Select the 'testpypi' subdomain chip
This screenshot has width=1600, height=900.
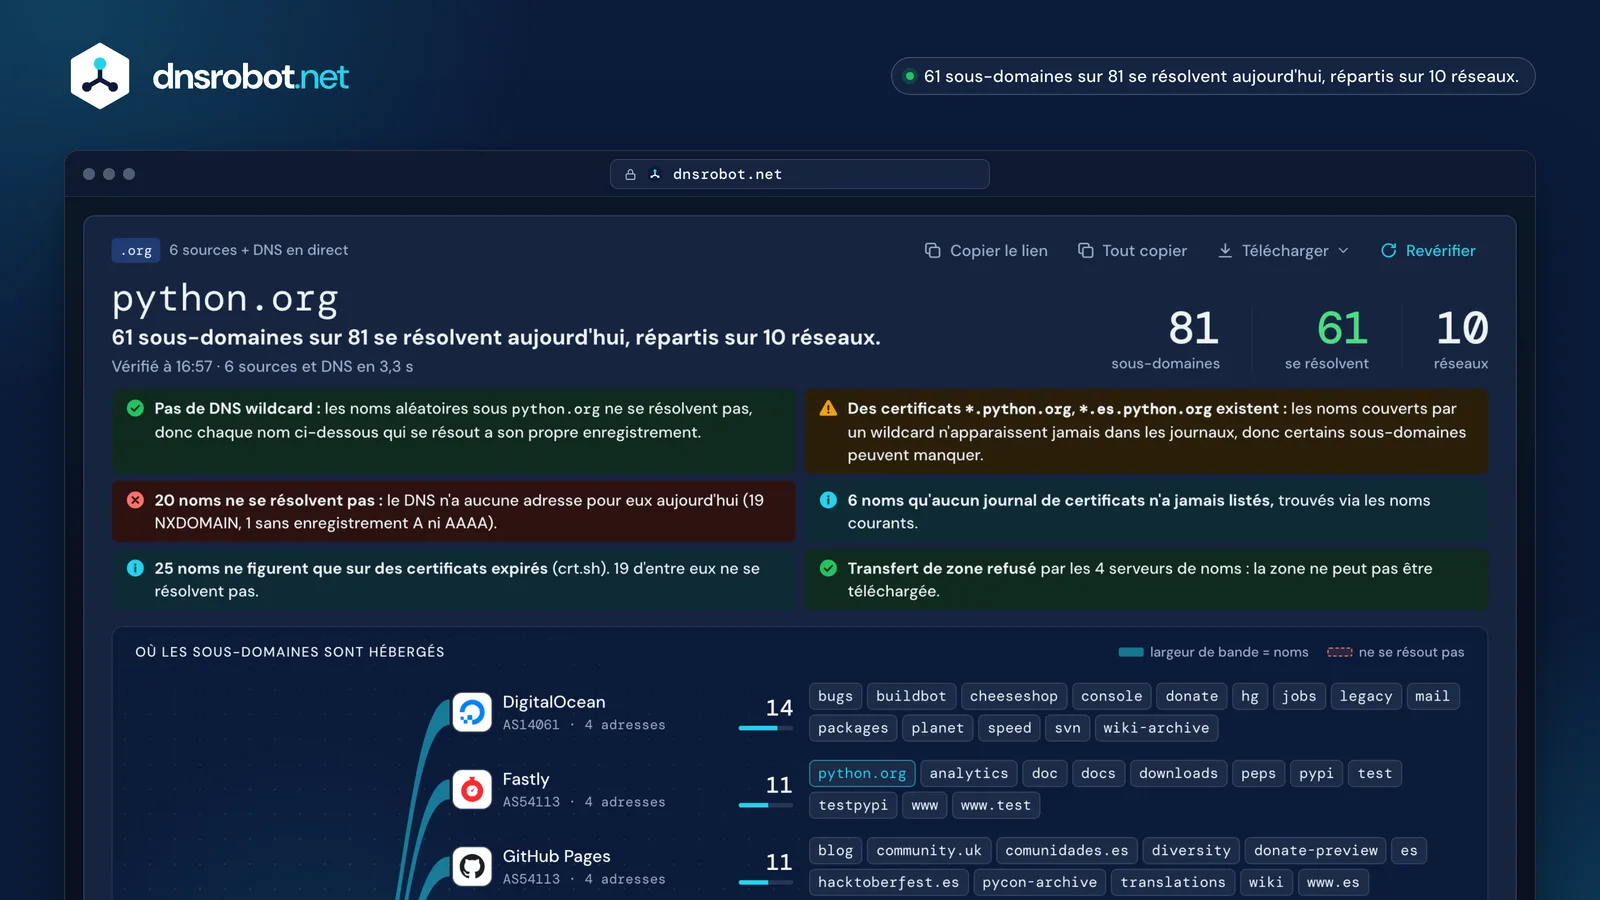coord(853,805)
